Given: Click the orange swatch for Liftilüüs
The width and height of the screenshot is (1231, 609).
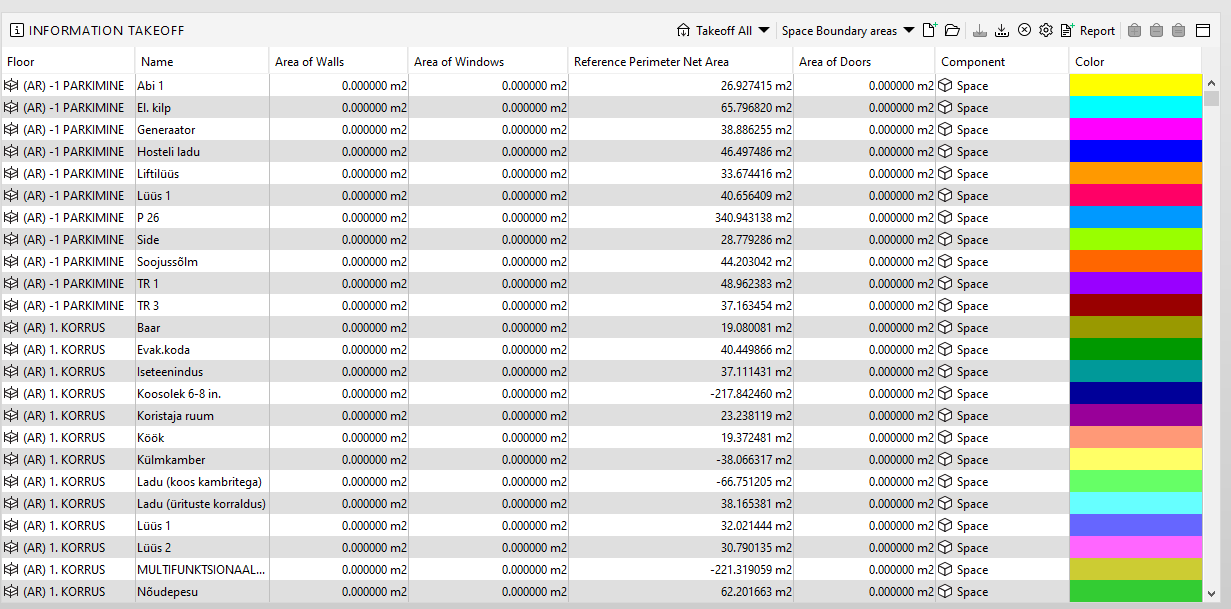Looking at the screenshot, I should point(1135,173).
